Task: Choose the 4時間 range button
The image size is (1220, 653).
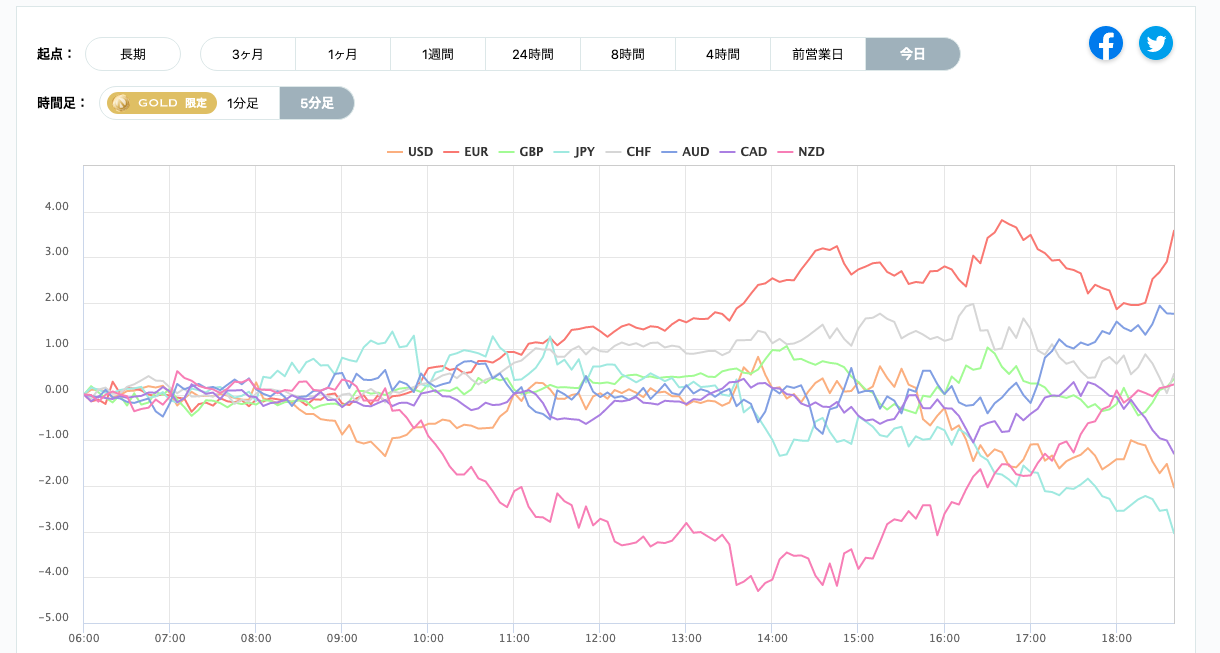Action: pyautogui.click(x=723, y=54)
